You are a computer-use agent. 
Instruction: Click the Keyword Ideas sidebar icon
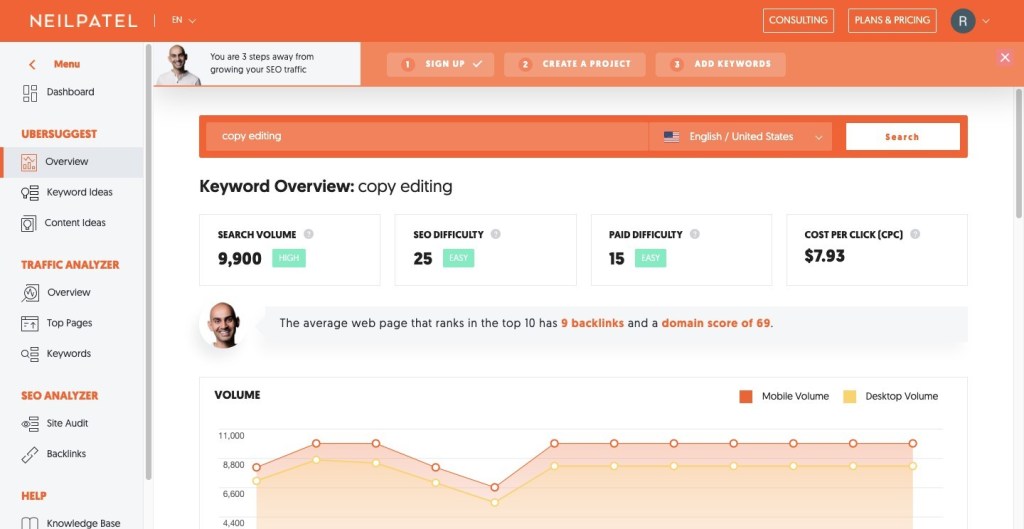coord(29,192)
